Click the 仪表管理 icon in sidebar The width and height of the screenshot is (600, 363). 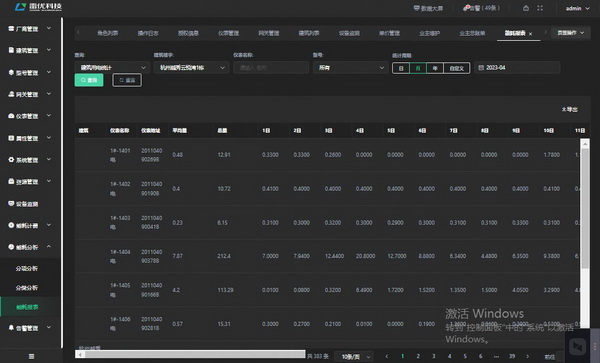click(x=11, y=116)
